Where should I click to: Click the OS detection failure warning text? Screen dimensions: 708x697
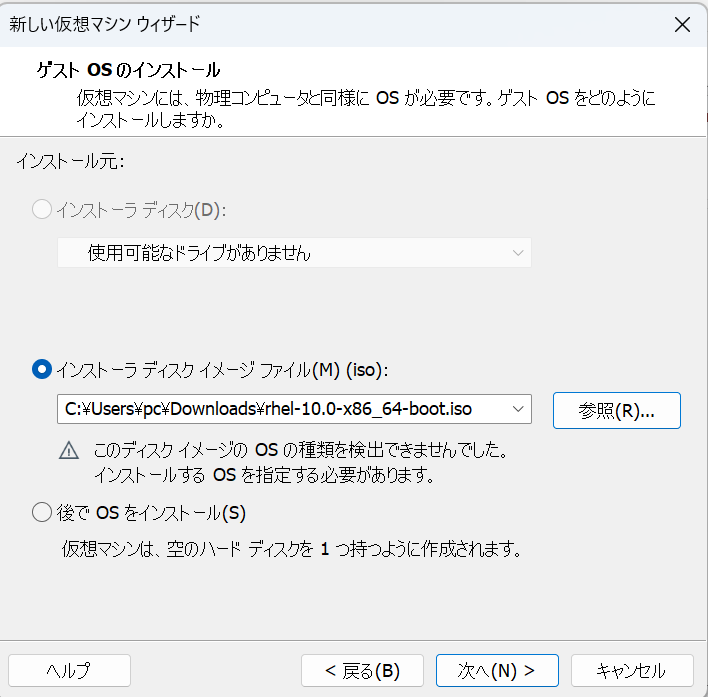[305, 461]
